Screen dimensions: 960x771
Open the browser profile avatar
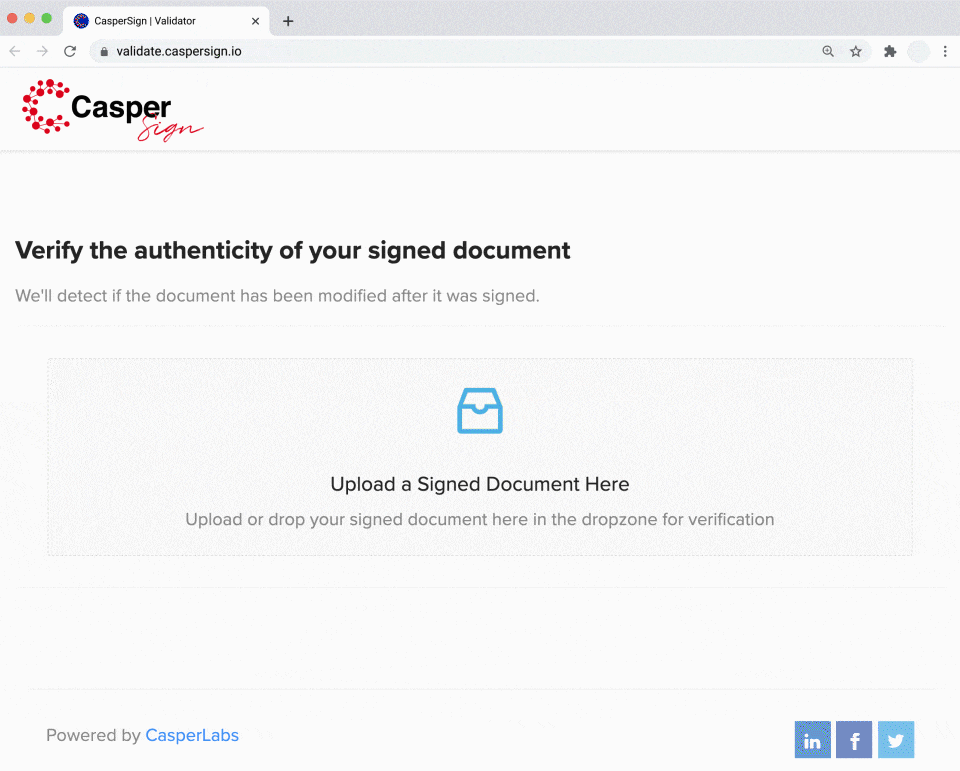click(918, 51)
